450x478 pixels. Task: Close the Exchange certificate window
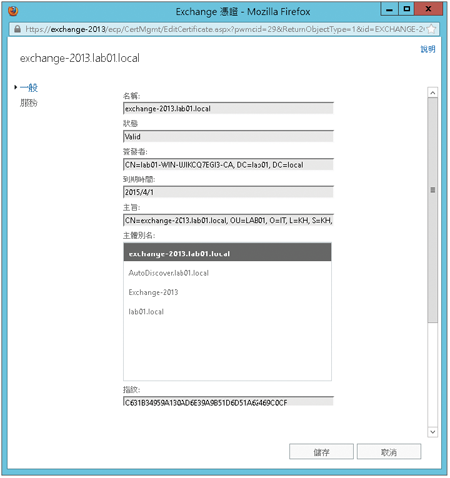click(429, 9)
